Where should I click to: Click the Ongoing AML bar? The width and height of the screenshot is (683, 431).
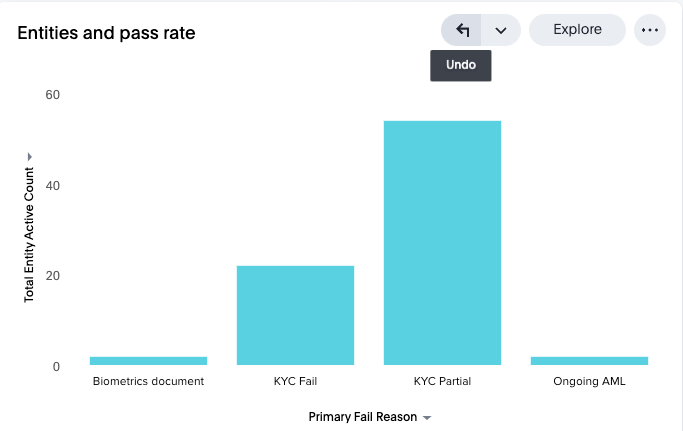coord(589,360)
